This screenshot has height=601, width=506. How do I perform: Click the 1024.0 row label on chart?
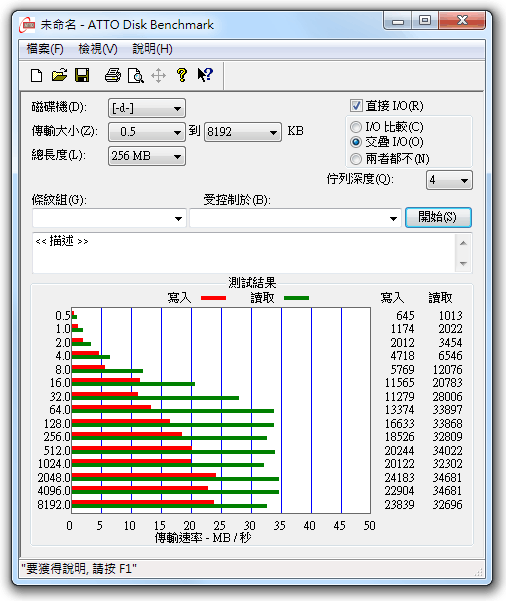pos(54,464)
